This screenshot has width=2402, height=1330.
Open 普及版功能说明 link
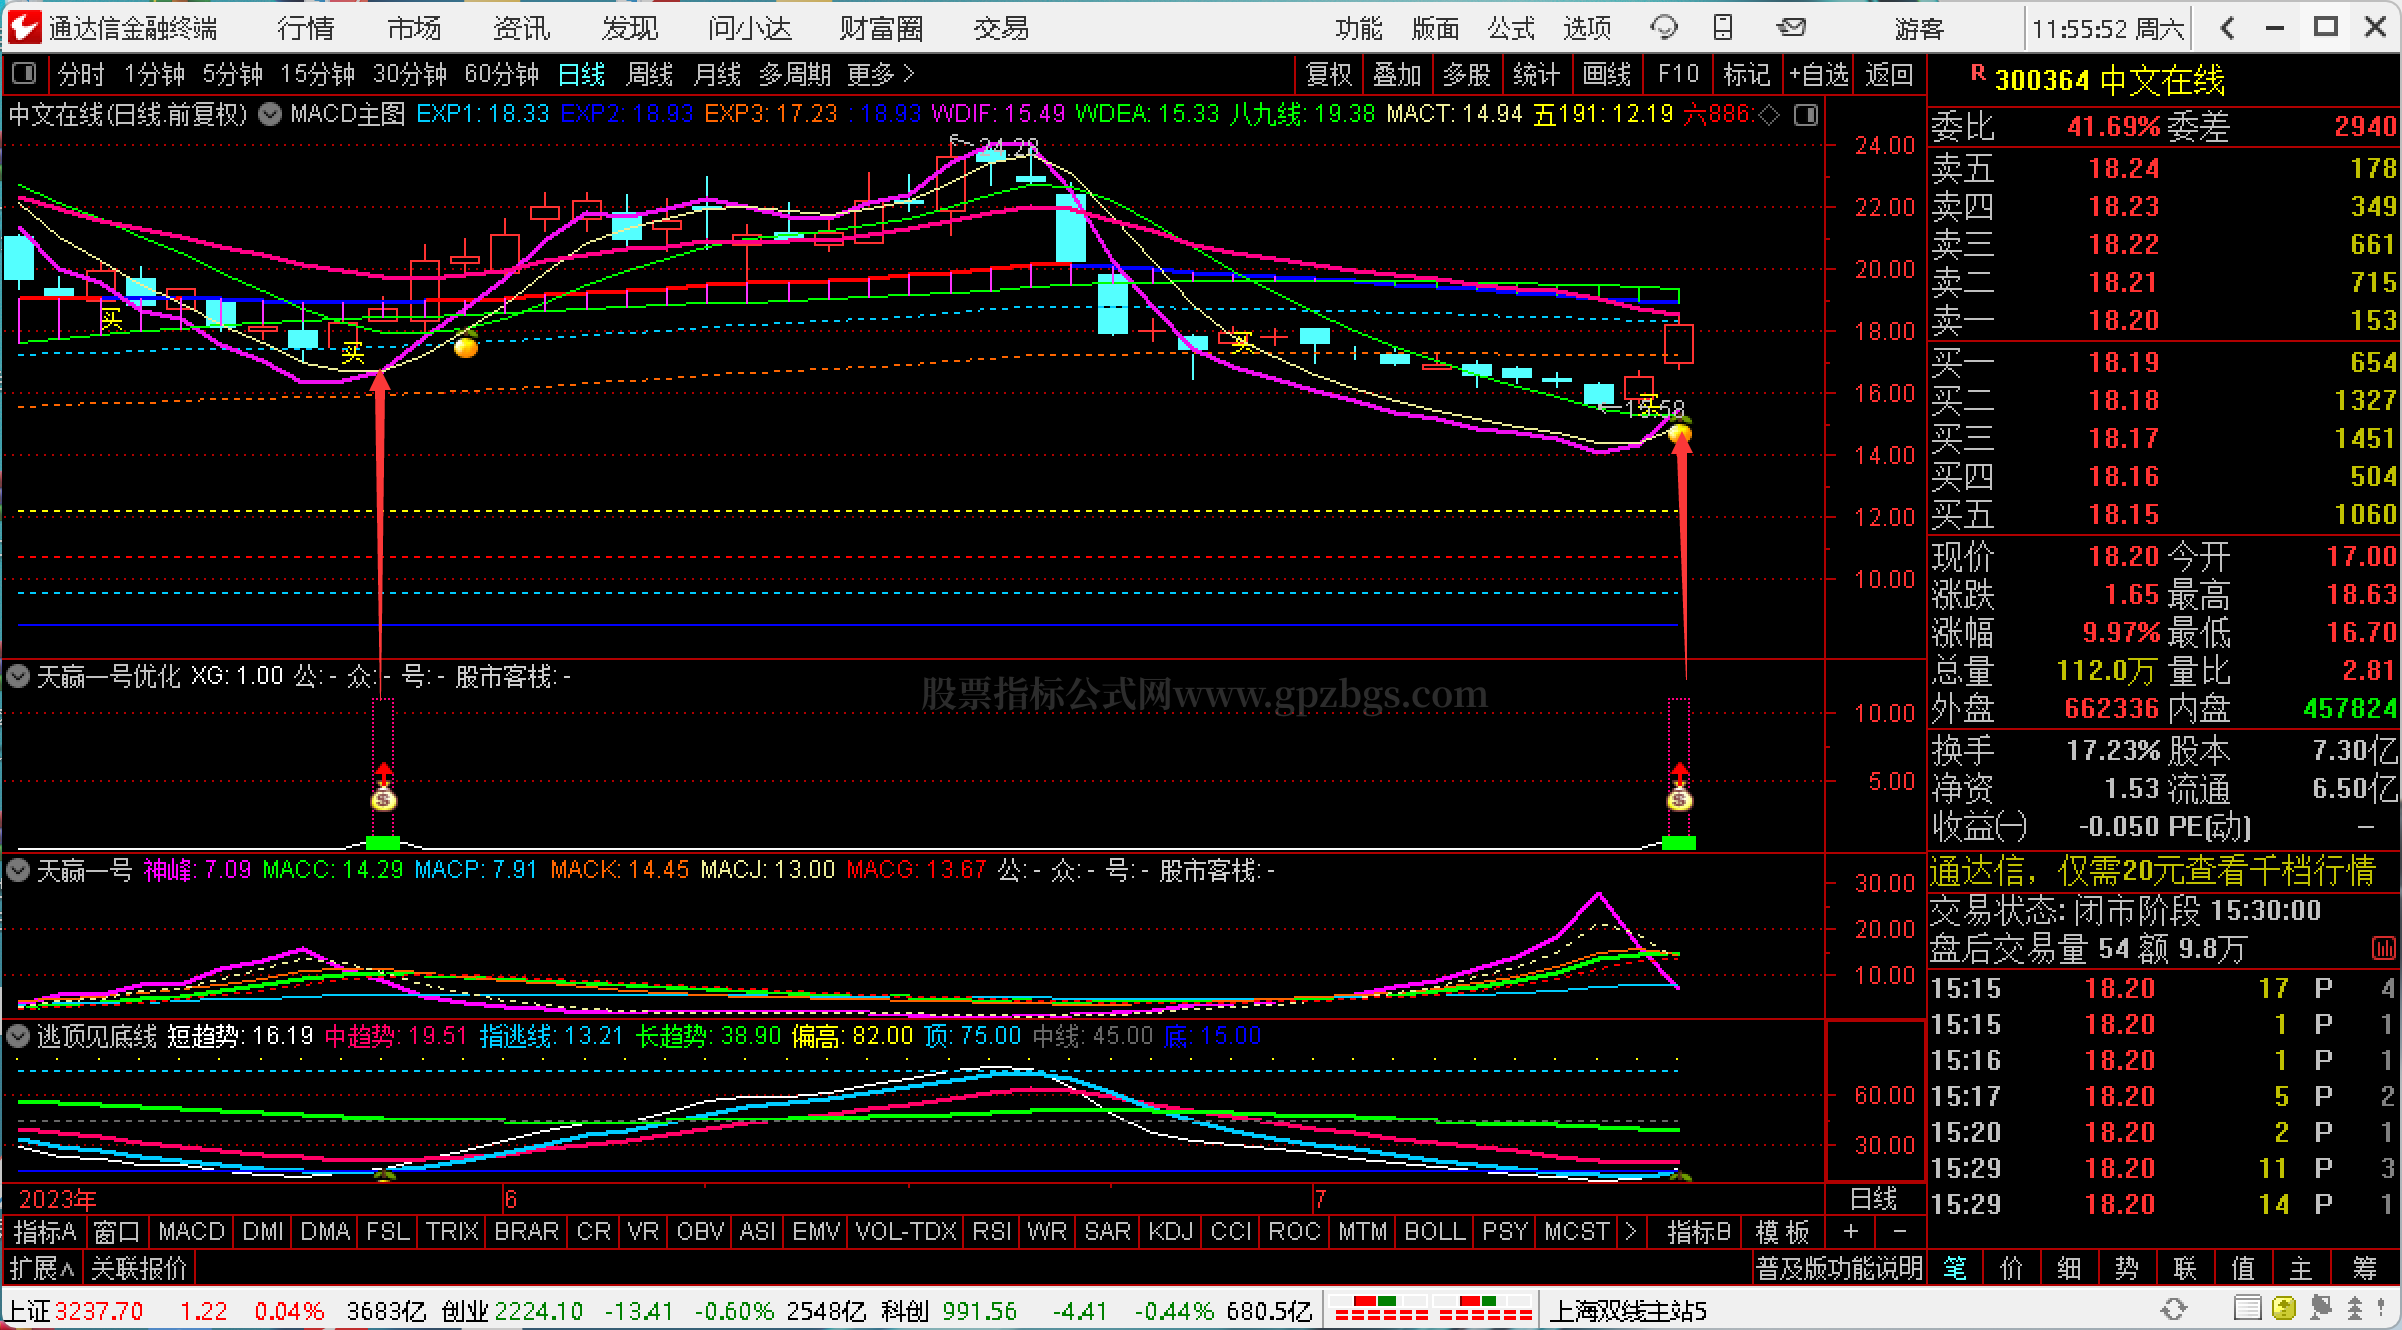click(1839, 1268)
